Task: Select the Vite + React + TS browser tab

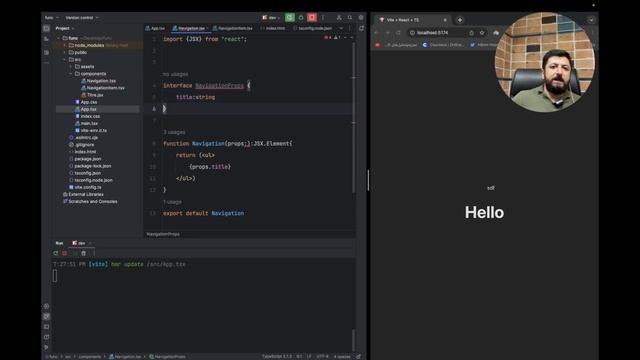Action: tap(412, 20)
